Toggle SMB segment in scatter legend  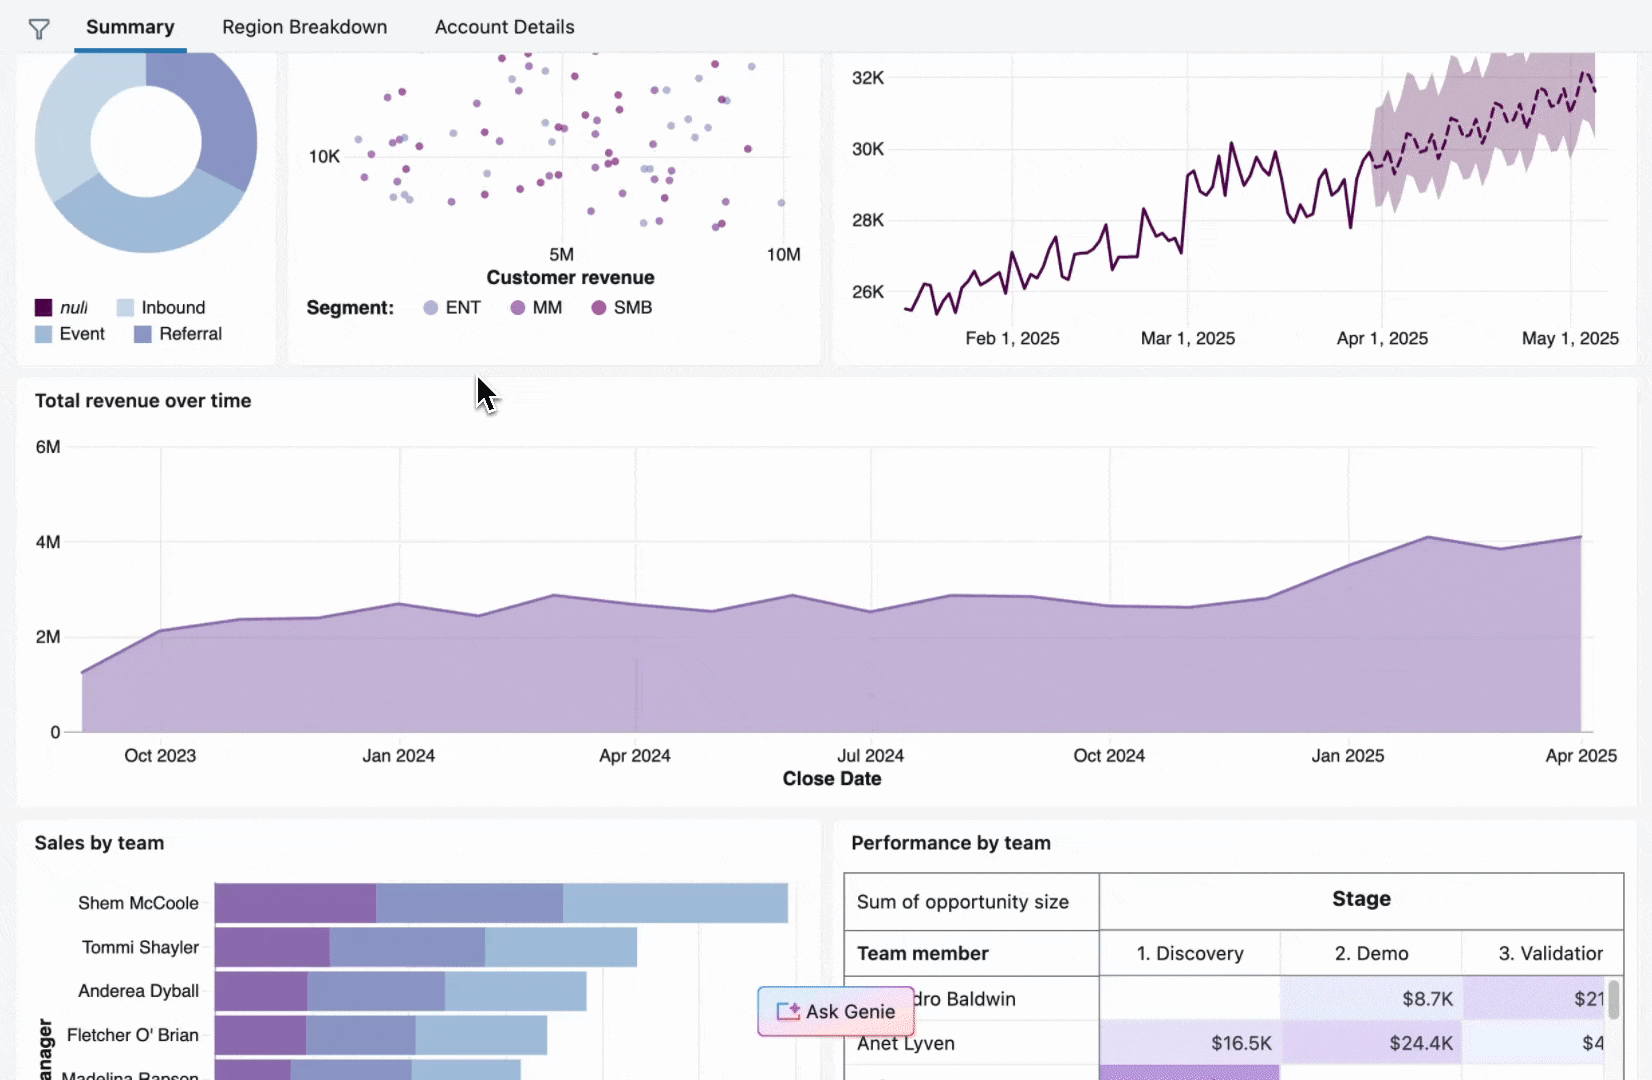click(x=599, y=308)
